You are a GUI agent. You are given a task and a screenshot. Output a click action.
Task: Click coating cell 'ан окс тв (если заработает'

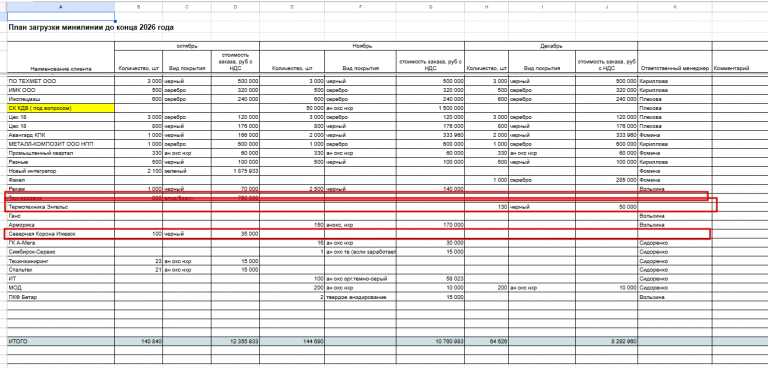pyautogui.click(x=360, y=252)
